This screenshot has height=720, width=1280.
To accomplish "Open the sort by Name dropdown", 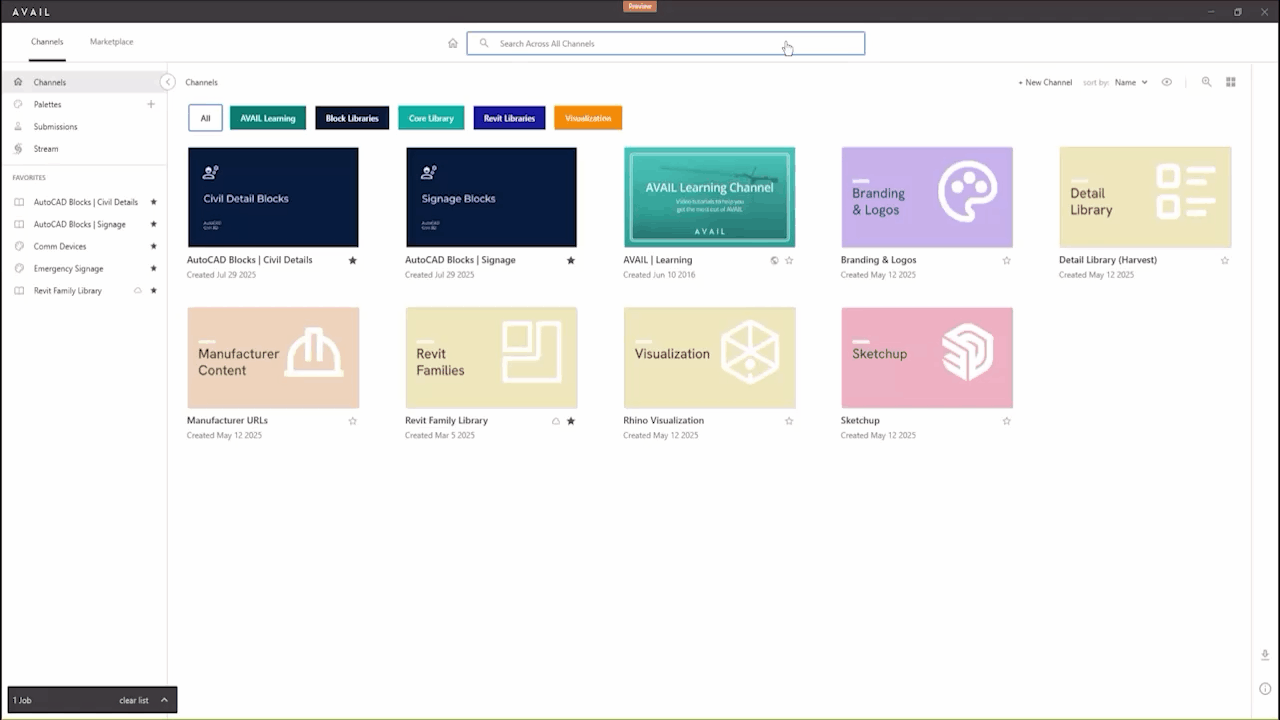I will point(1131,82).
